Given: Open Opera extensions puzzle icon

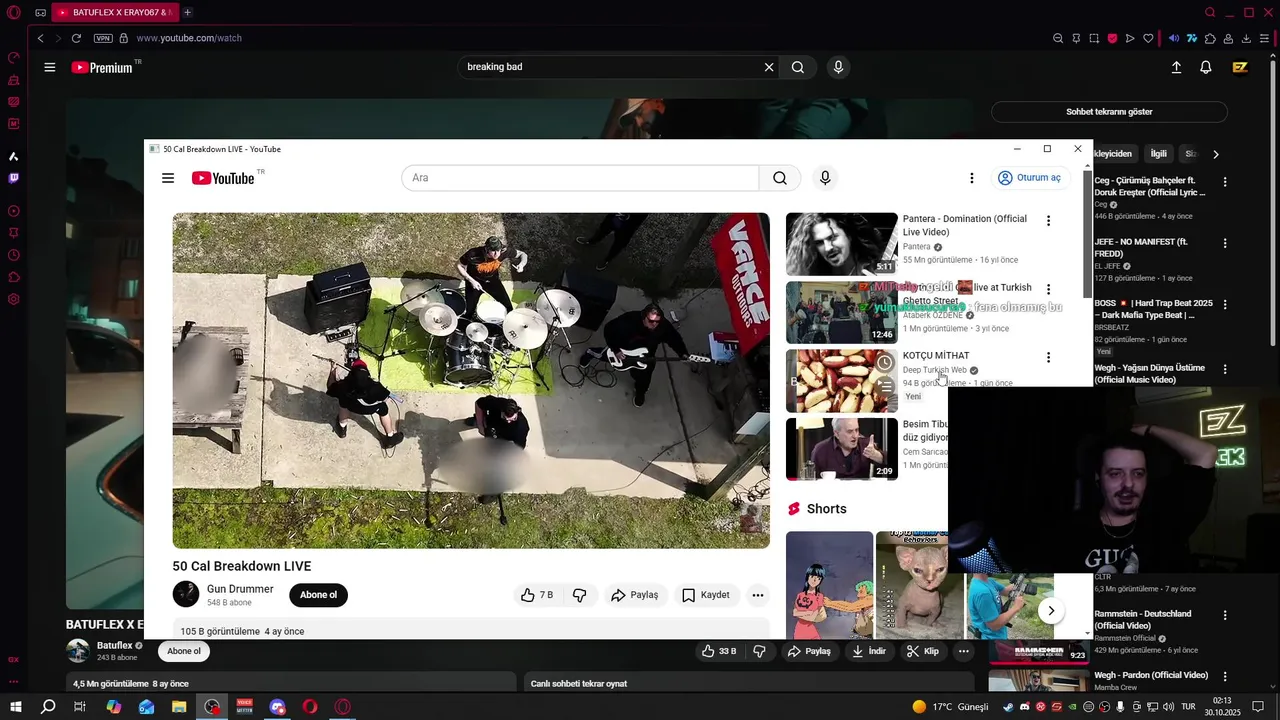Looking at the screenshot, I should click(1210, 38).
